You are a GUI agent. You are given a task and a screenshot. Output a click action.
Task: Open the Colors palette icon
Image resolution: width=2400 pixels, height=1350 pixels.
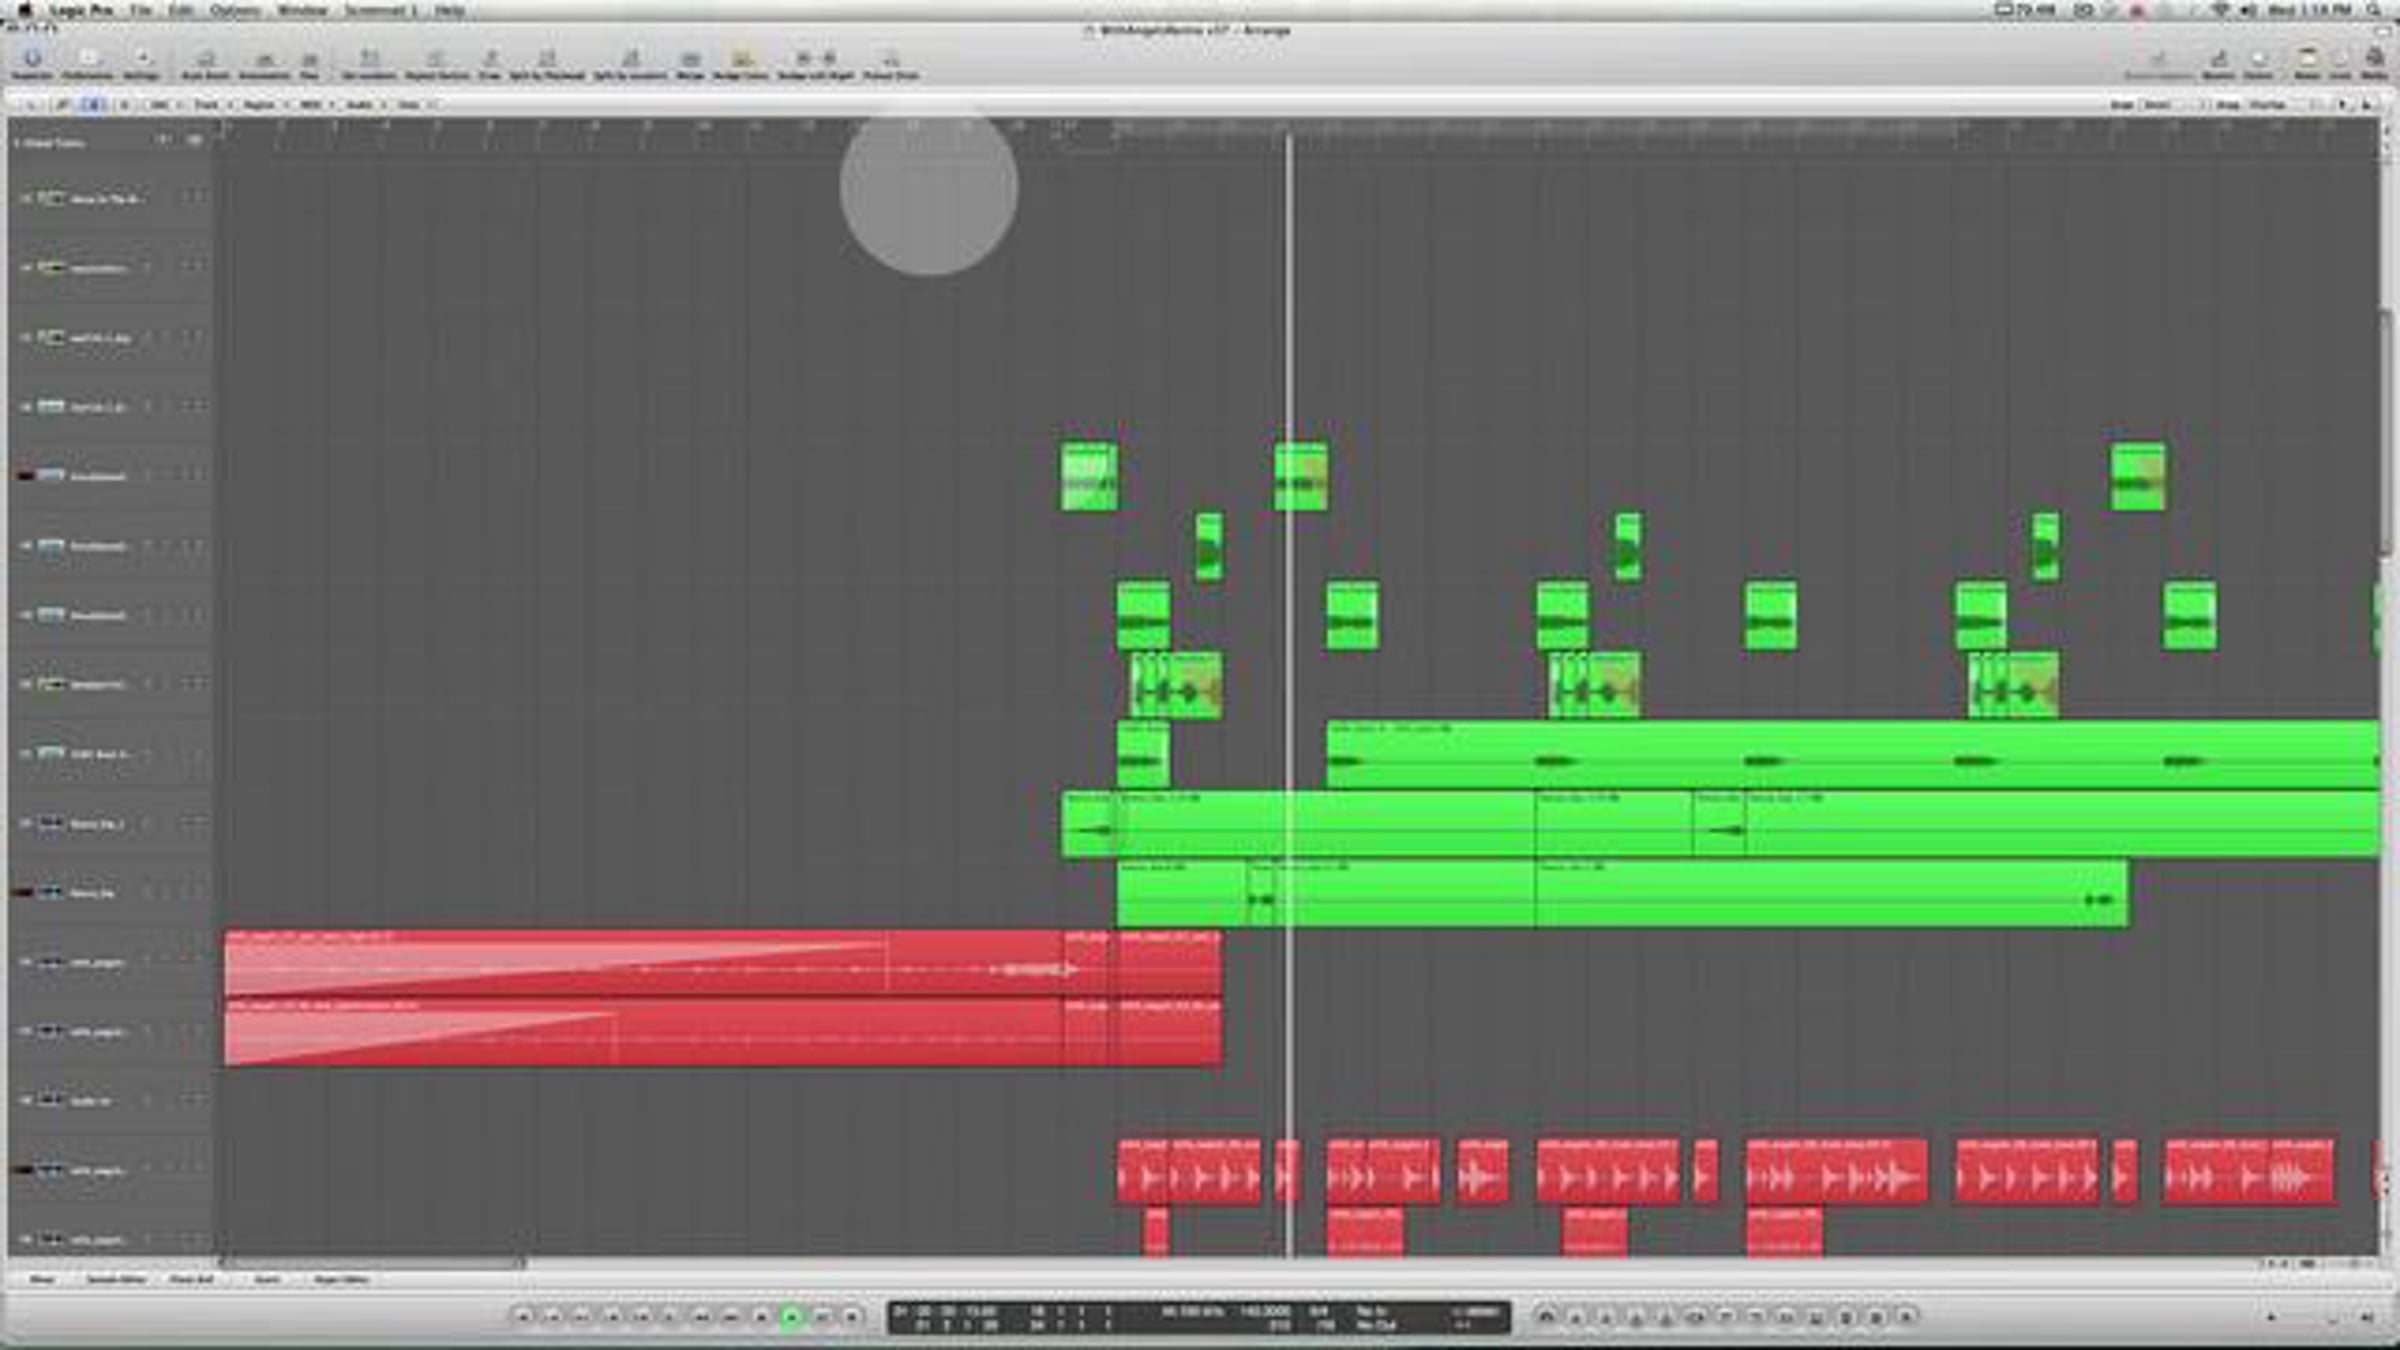2258,62
